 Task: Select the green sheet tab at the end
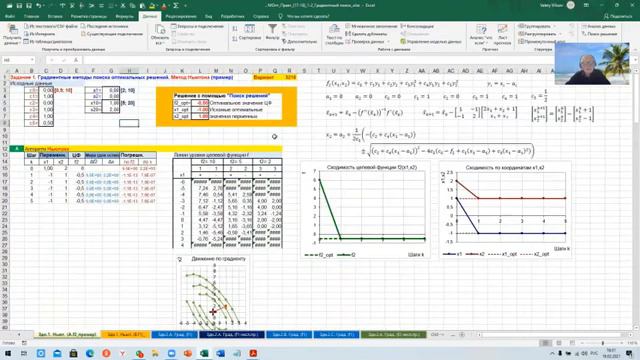tap(393, 335)
